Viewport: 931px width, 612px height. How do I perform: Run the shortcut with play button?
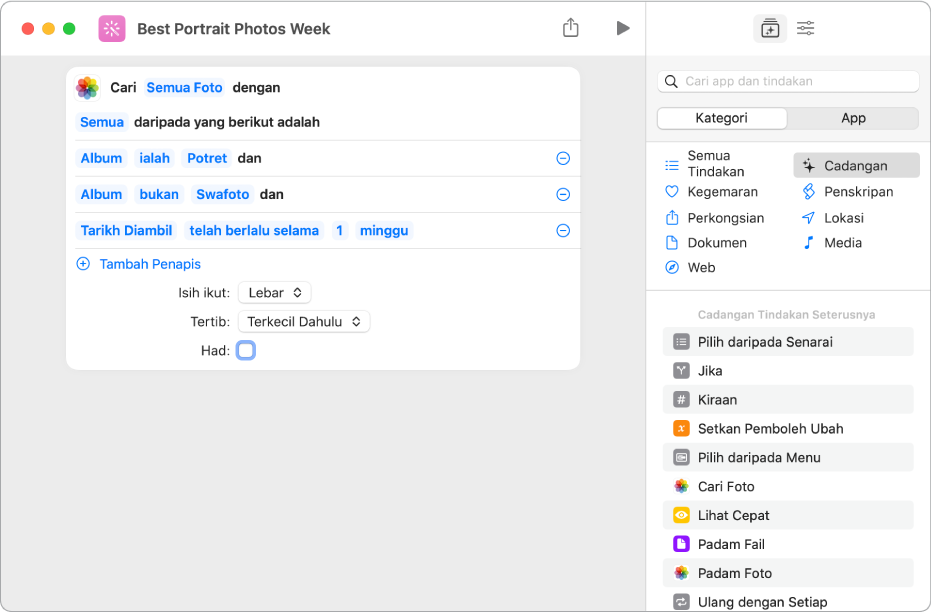point(623,28)
